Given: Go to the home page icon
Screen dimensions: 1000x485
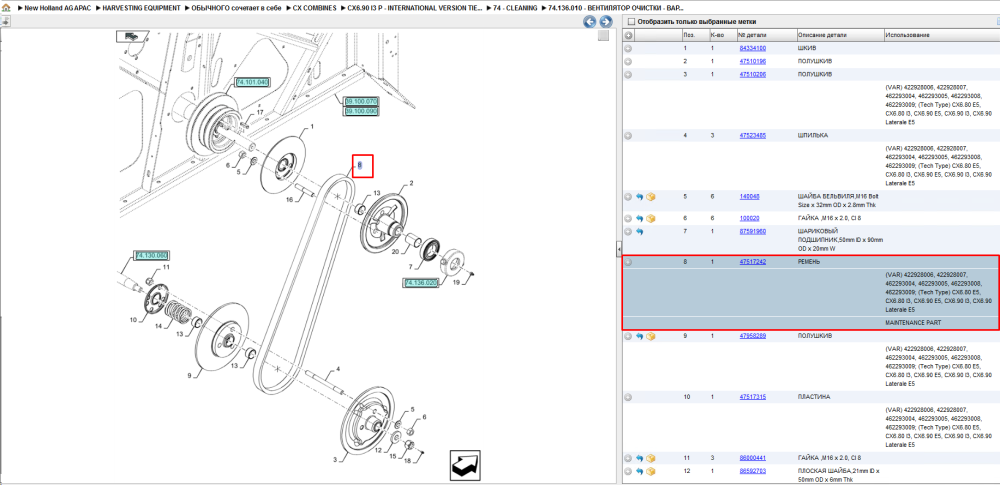Looking at the screenshot, I should [6, 8].
